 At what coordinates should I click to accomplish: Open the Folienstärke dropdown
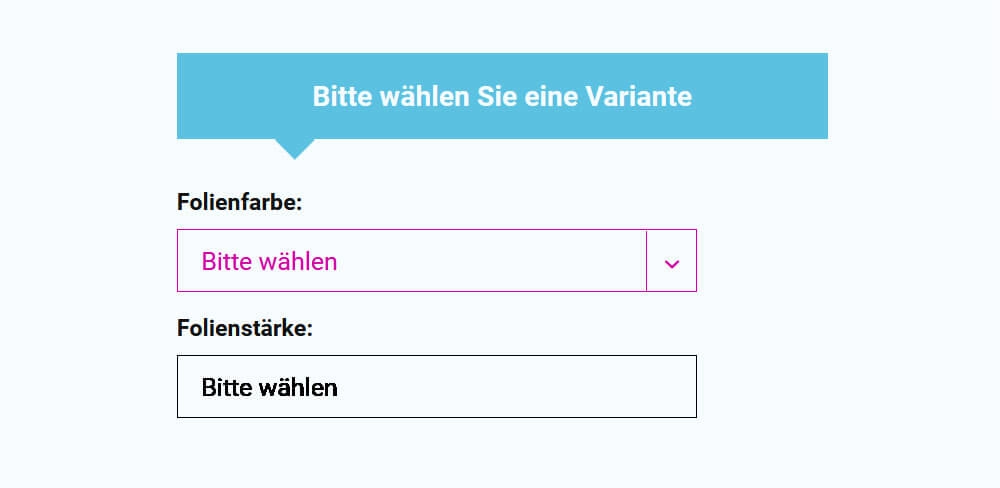click(436, 386)
